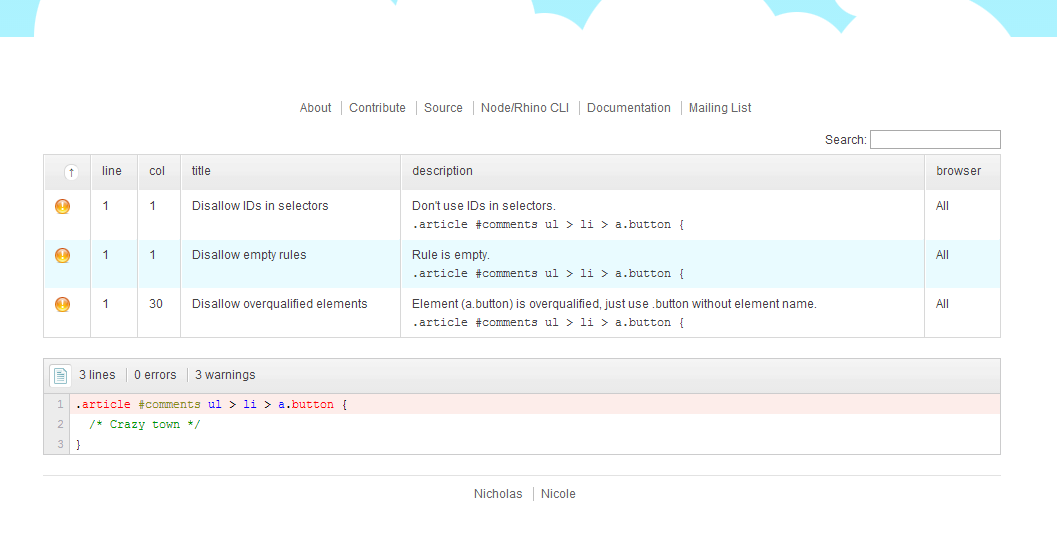Click the Rule is empty description
This screenshot has width=1057, height=535.
pos(451,255)
